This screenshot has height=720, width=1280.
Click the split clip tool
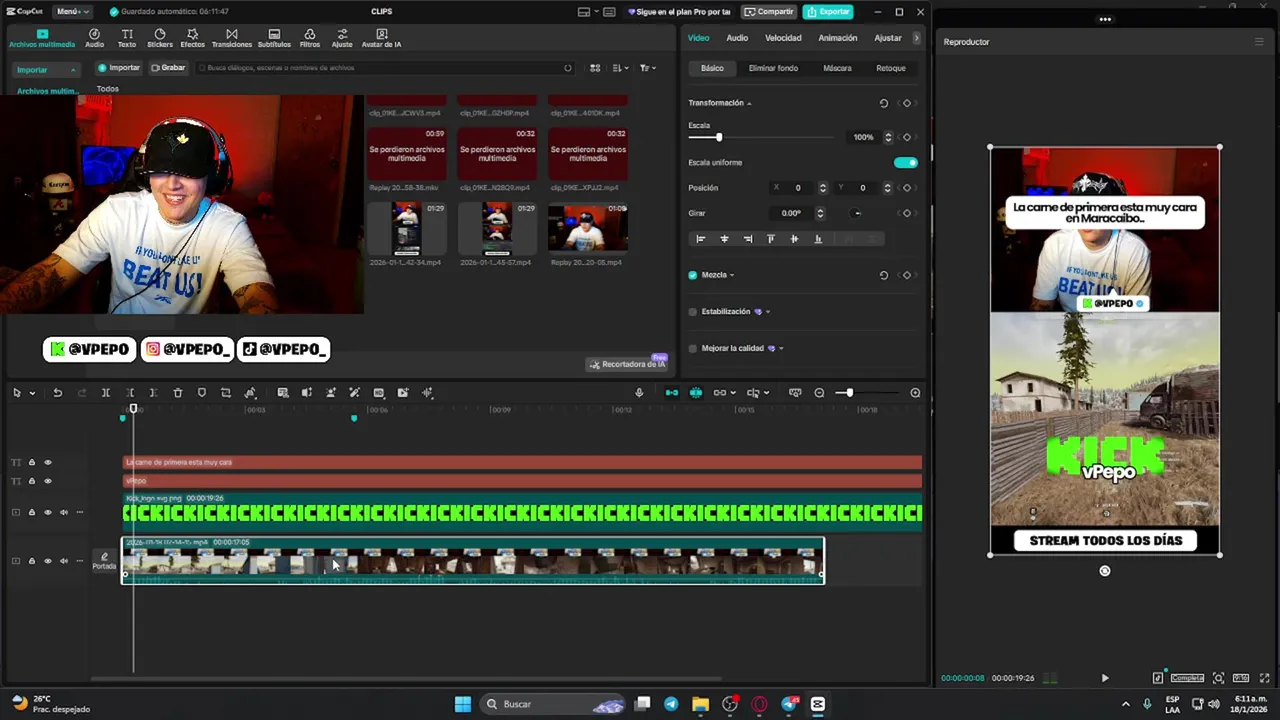[x=105, y=393]
